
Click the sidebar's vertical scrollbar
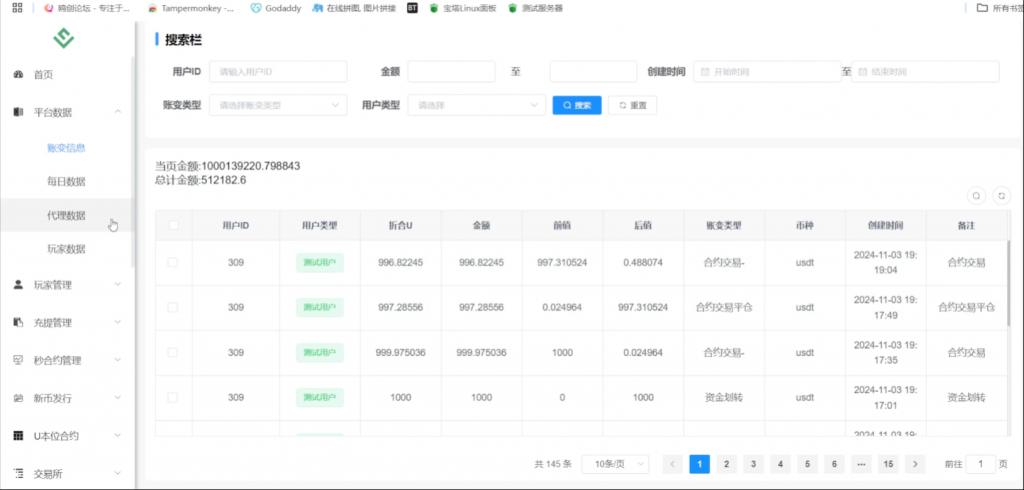(134, 160)
